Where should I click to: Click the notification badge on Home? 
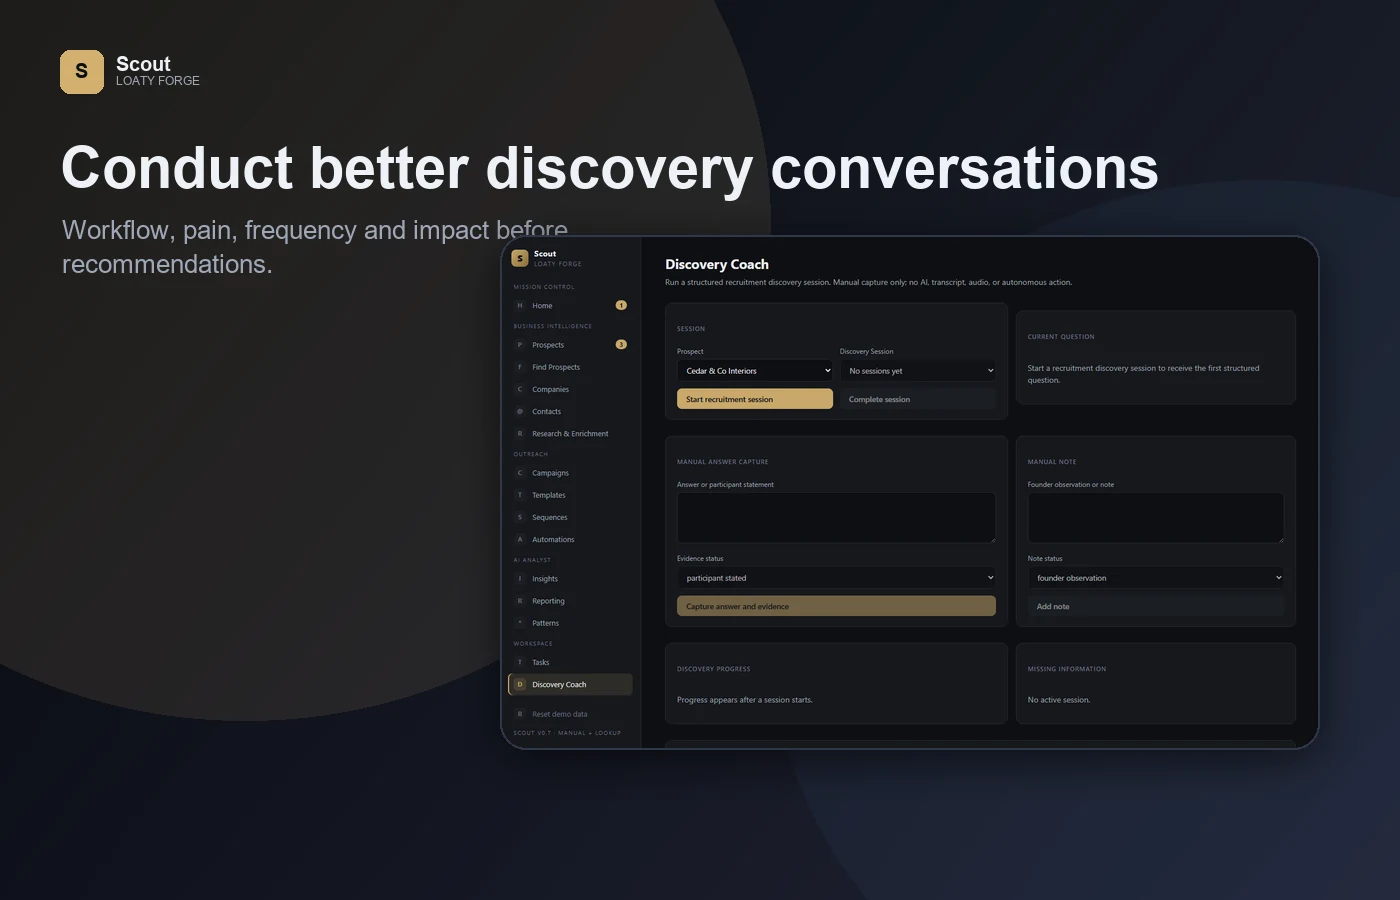pyautogui.click(x=621, y=305)
